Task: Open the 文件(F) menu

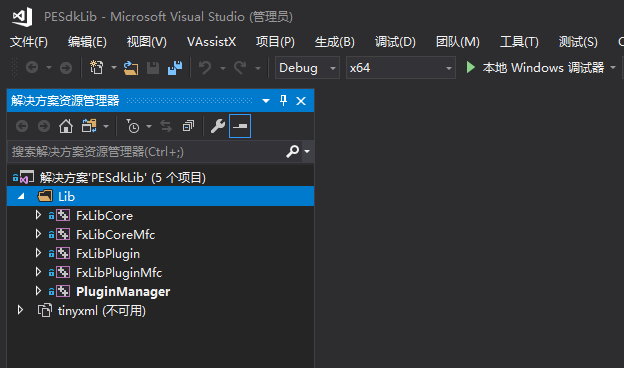Action: (x=29, y=42)
